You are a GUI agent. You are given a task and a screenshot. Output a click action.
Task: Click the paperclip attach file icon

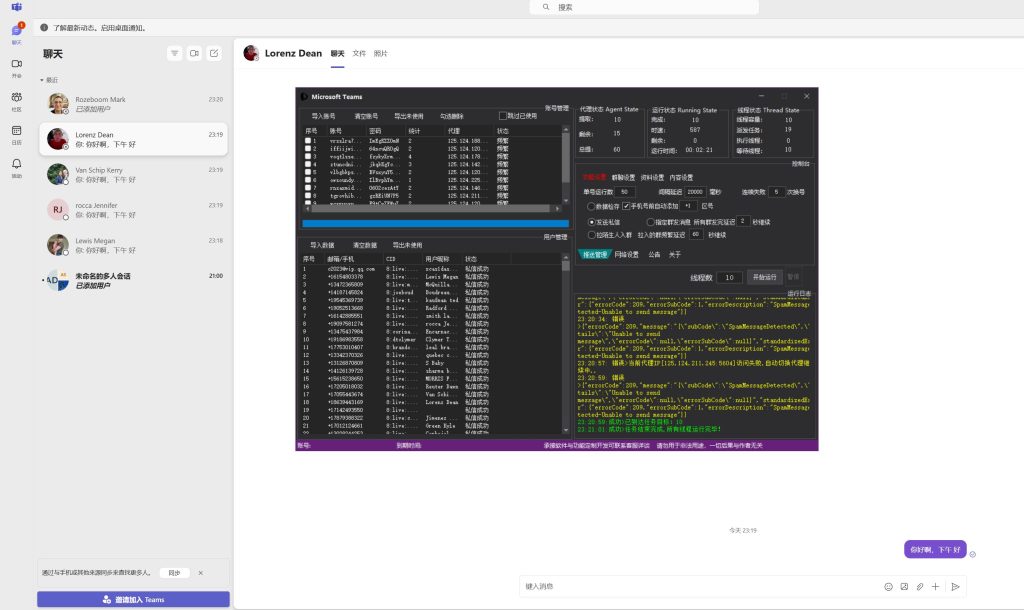tap(919, 587)
